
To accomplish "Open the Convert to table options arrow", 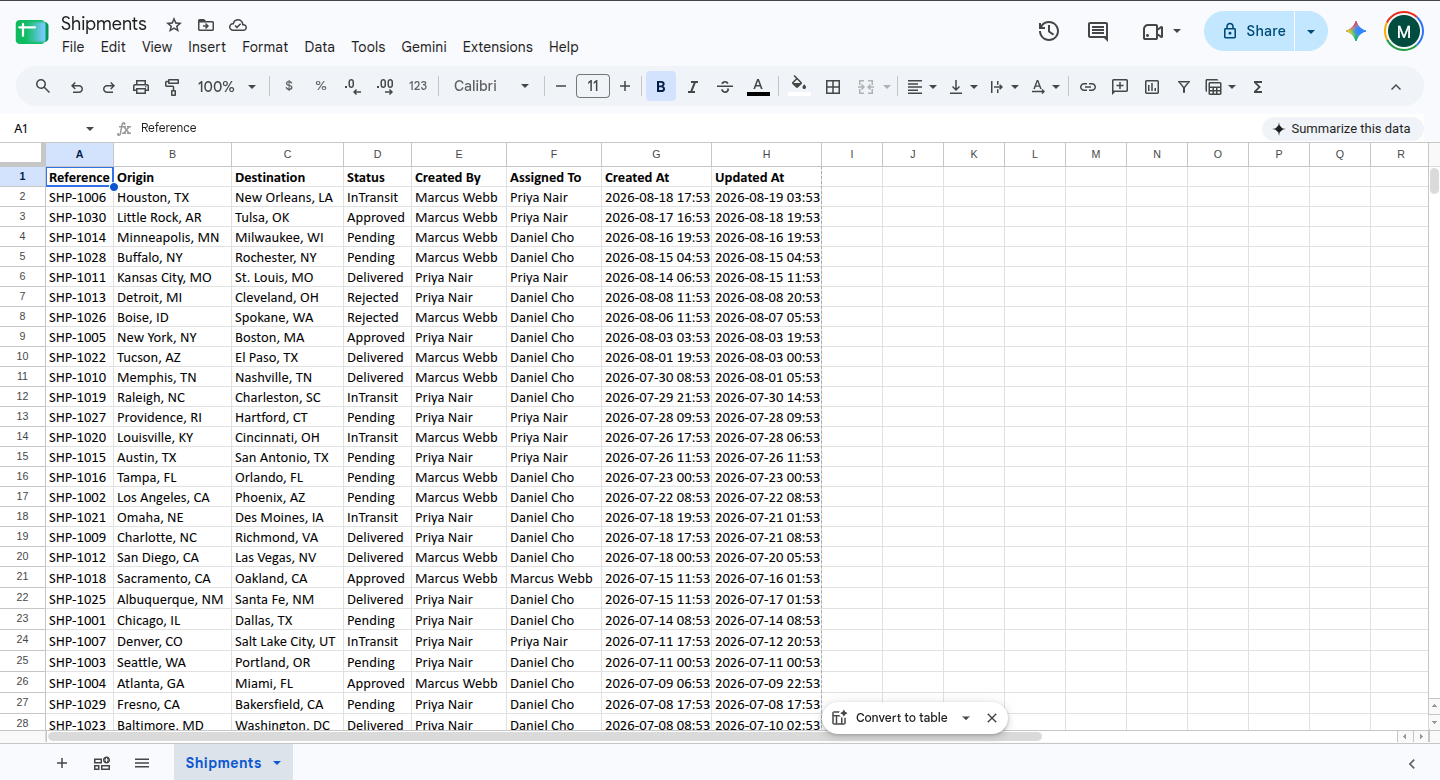I will point(966,718).
